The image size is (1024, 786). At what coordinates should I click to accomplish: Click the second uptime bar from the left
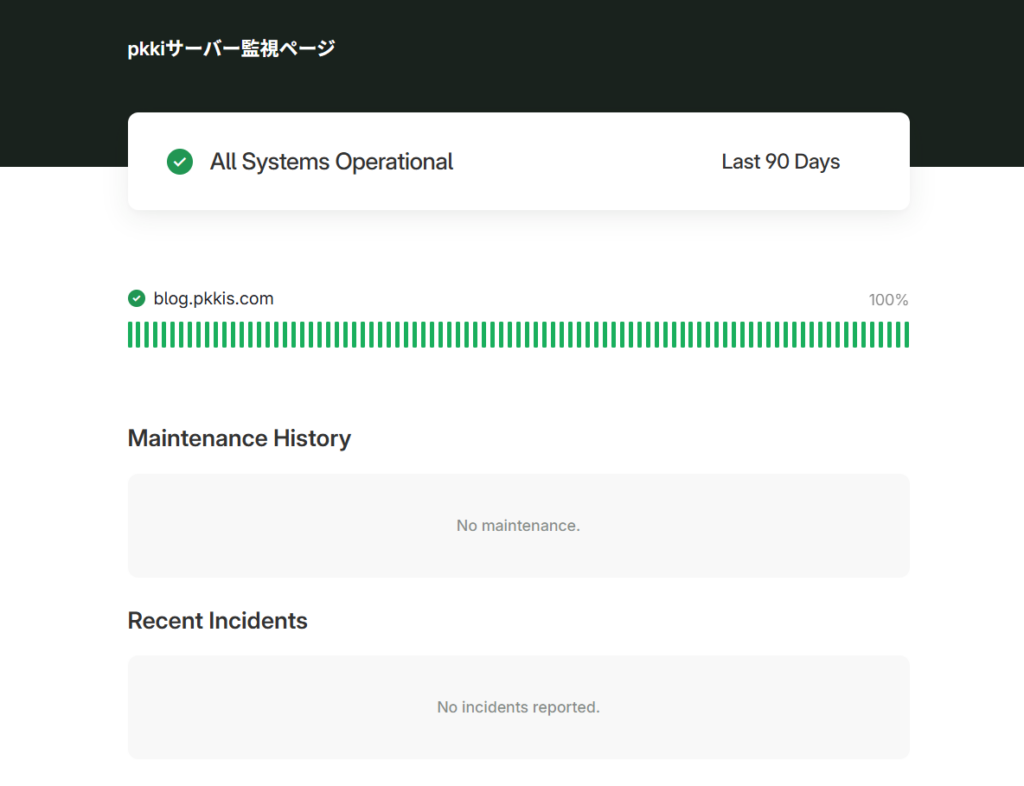[140, 335]
